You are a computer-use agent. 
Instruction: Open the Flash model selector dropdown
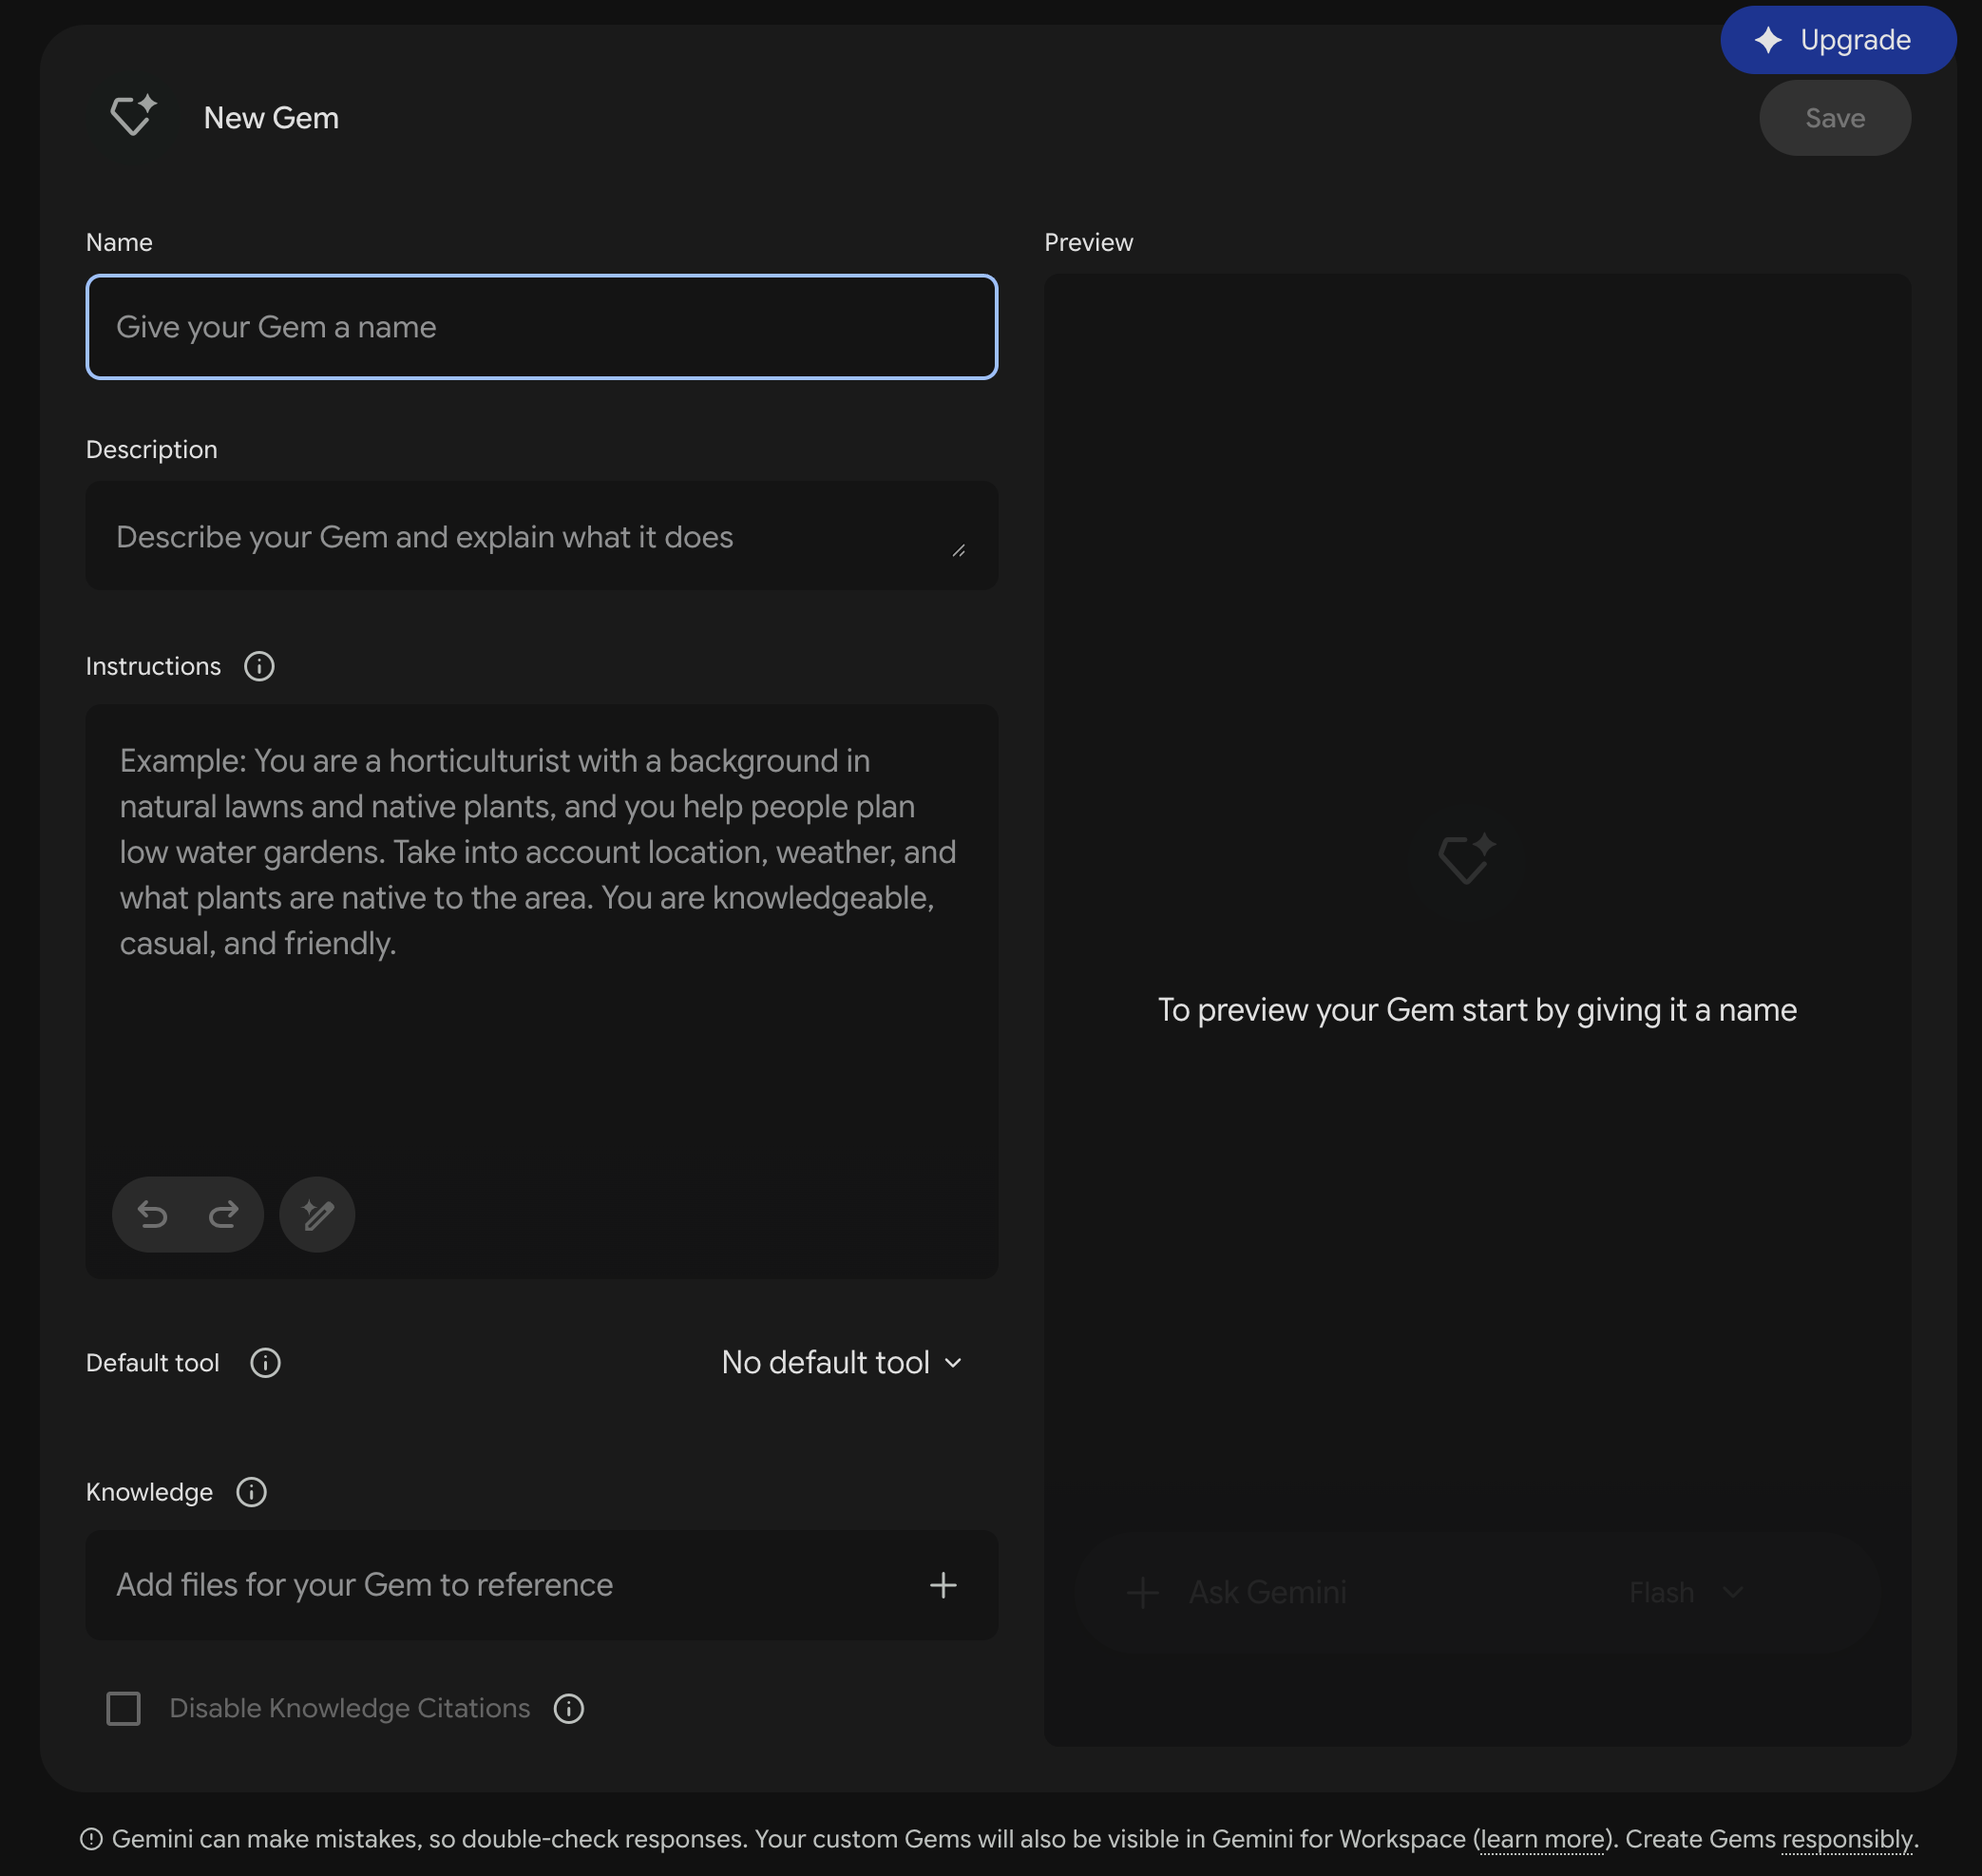pyautogui.click(x=1686, y=1592)
